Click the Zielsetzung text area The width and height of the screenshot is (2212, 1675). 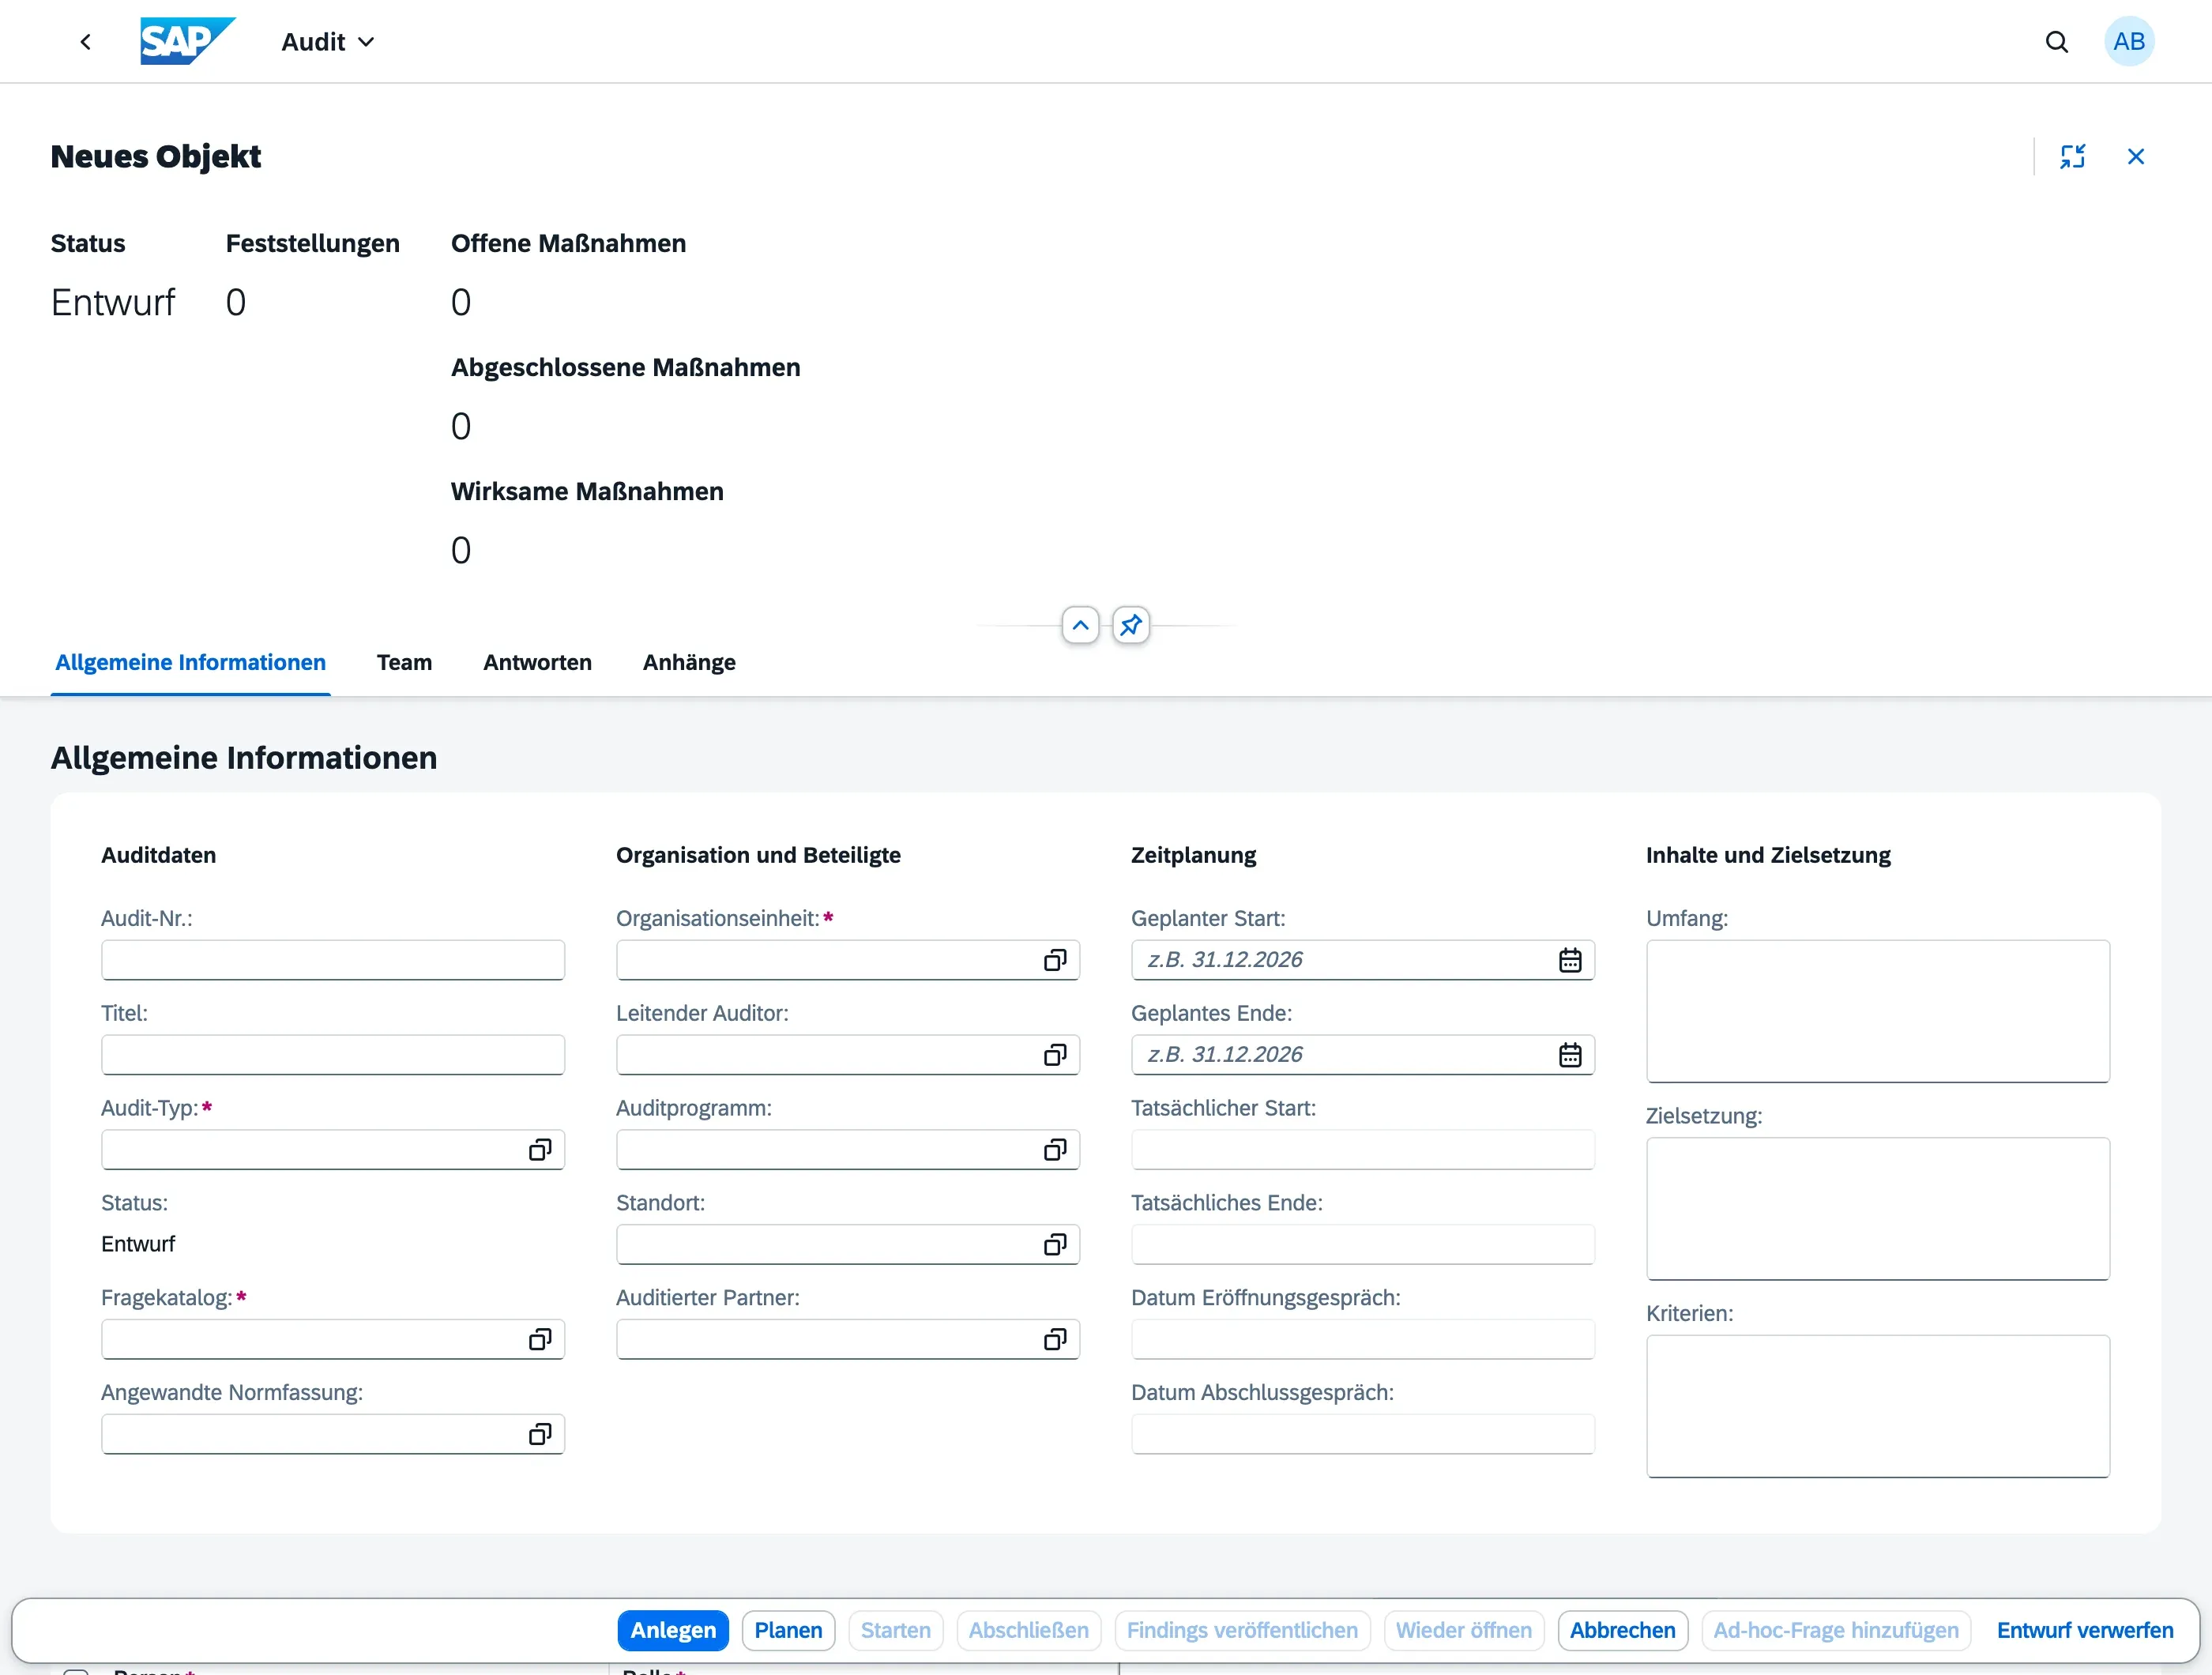(1878, 1209)
